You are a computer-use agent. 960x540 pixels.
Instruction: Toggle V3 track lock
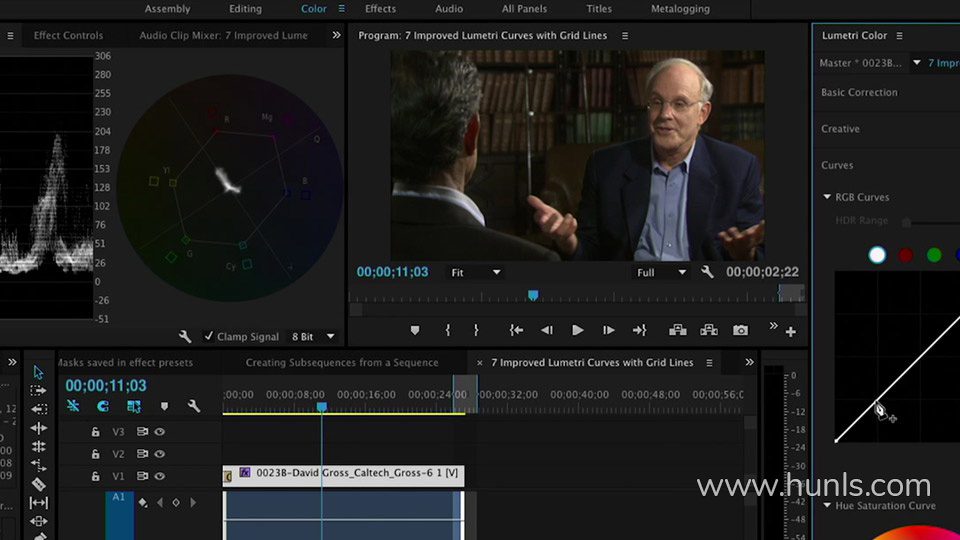(96, 432)
